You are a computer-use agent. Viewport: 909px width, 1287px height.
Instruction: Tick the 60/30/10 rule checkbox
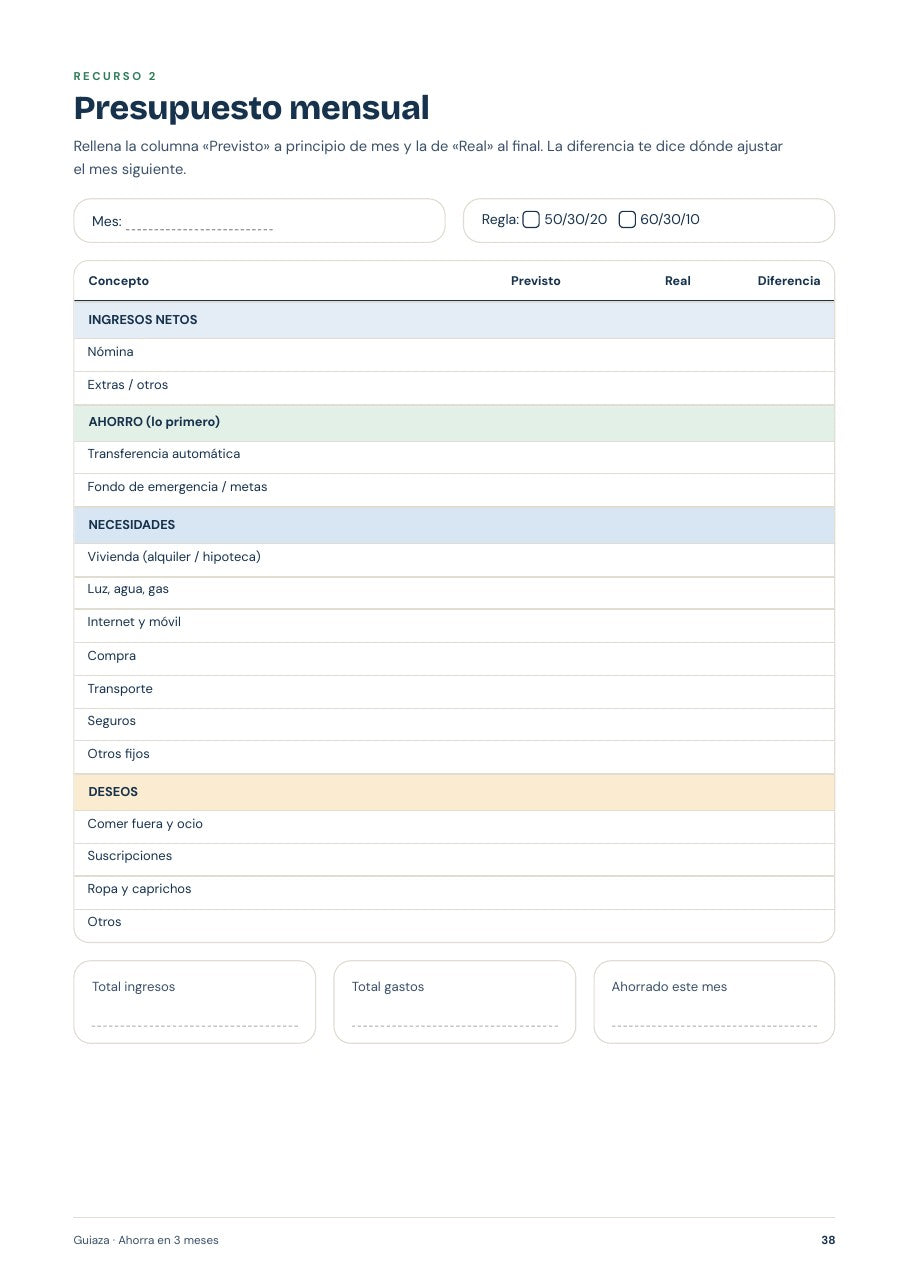coord(627,220)
